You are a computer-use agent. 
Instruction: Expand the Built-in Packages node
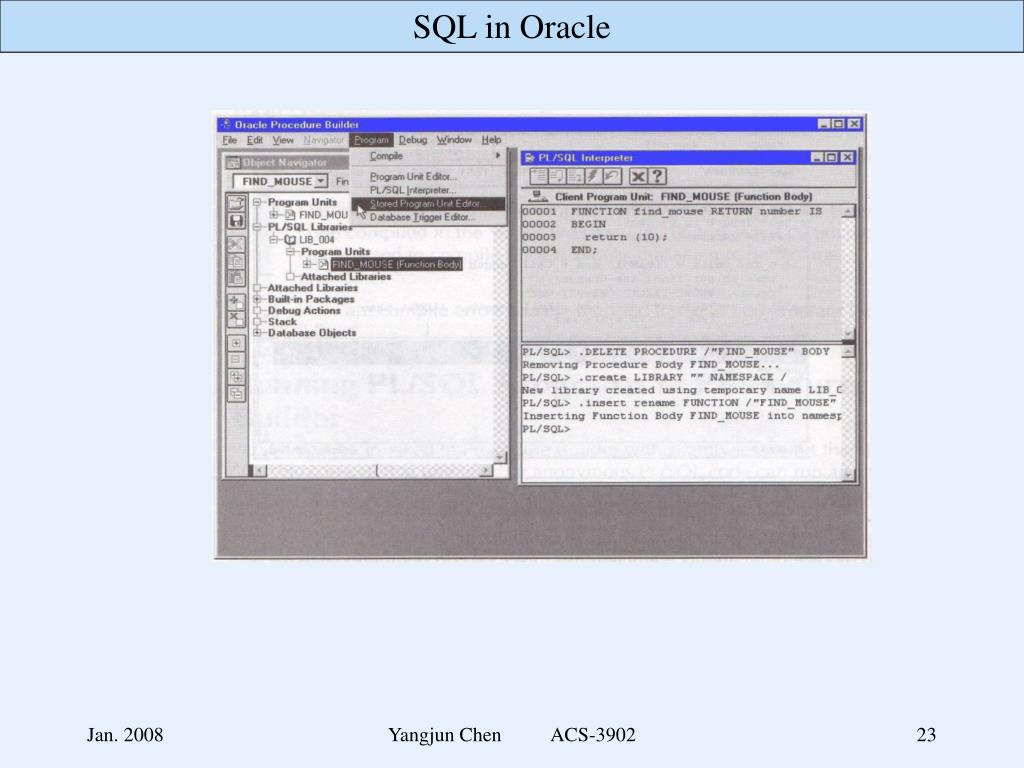pos(257,299)
